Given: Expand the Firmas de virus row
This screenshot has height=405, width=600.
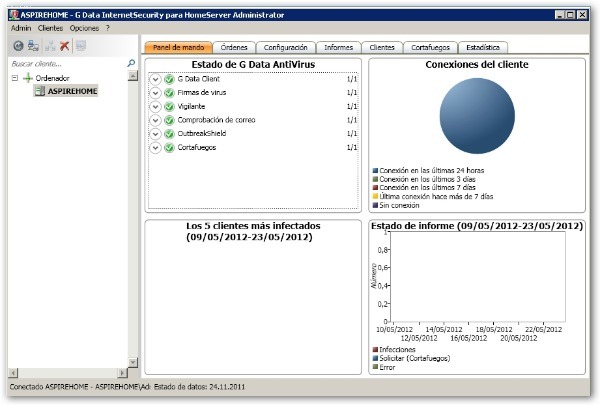Looking at the screenshot, I should pos(155,93).
